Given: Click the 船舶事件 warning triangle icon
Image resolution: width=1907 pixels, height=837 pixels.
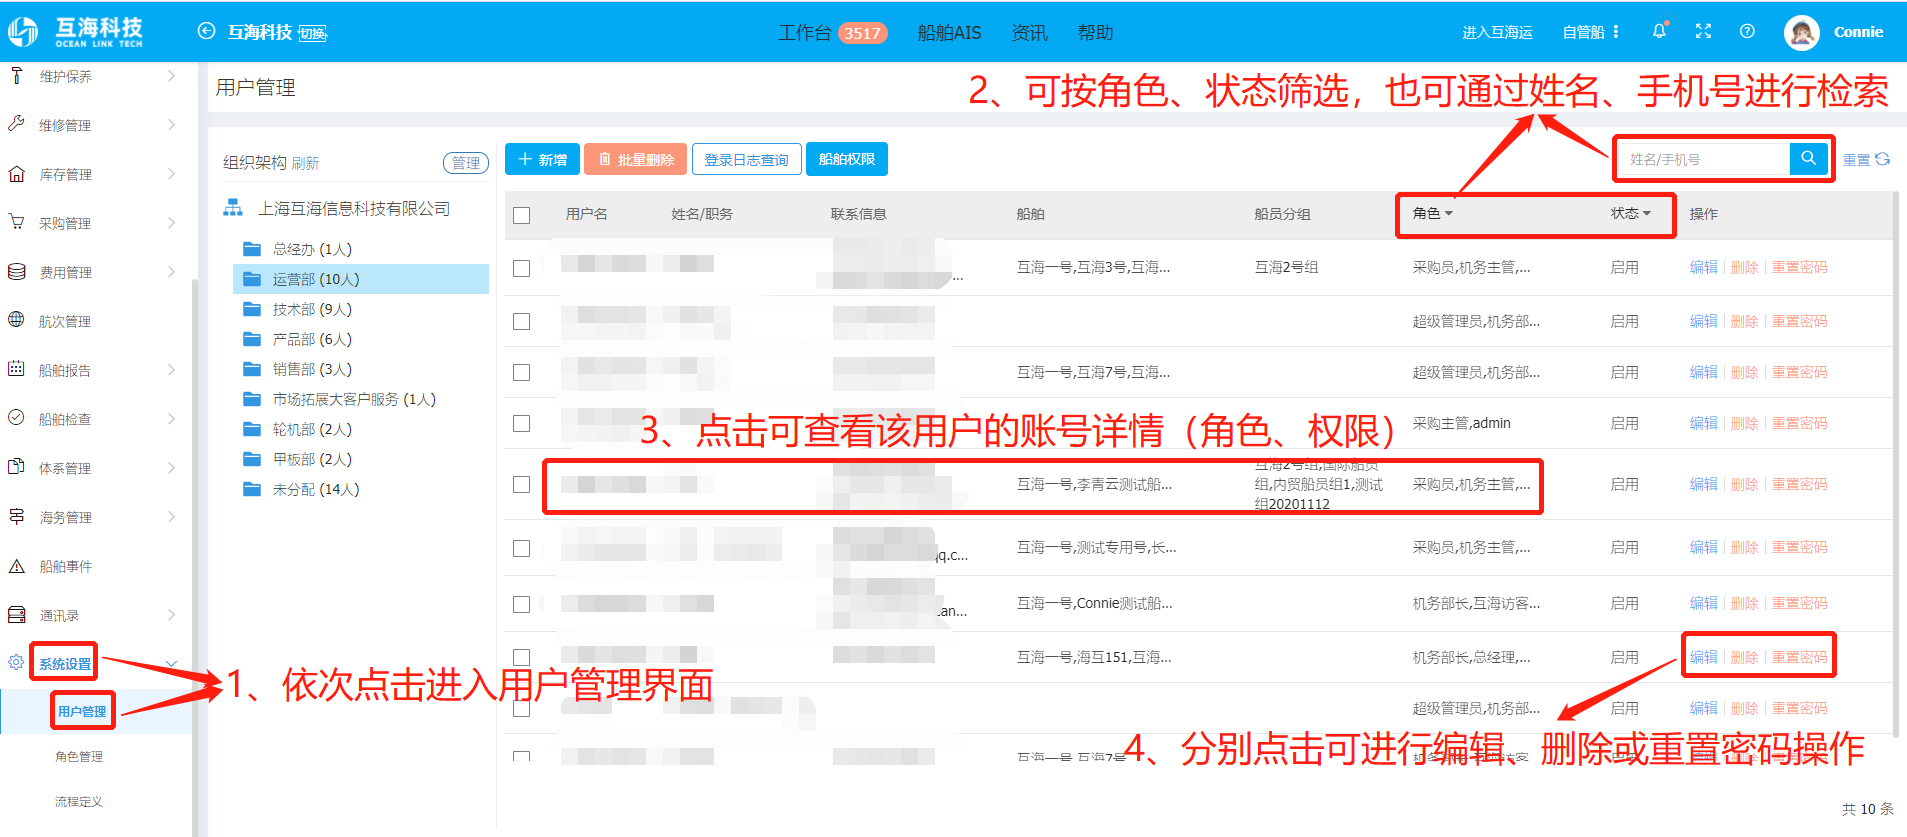Looking at the screenshot, I should [x=16, y=566].
